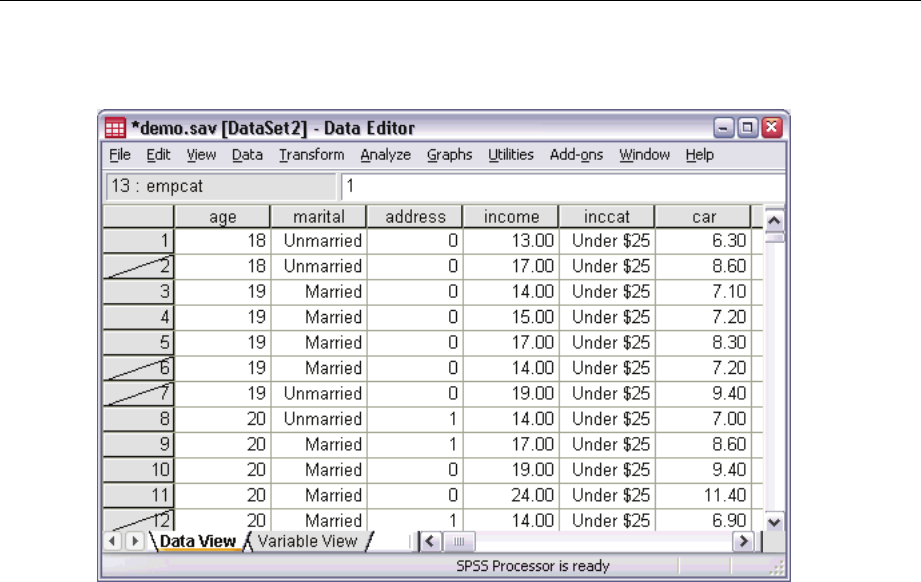This screenshot has height=582, width=921.
Task: Close the Data Editor window
Action: (x=771, y=127)
